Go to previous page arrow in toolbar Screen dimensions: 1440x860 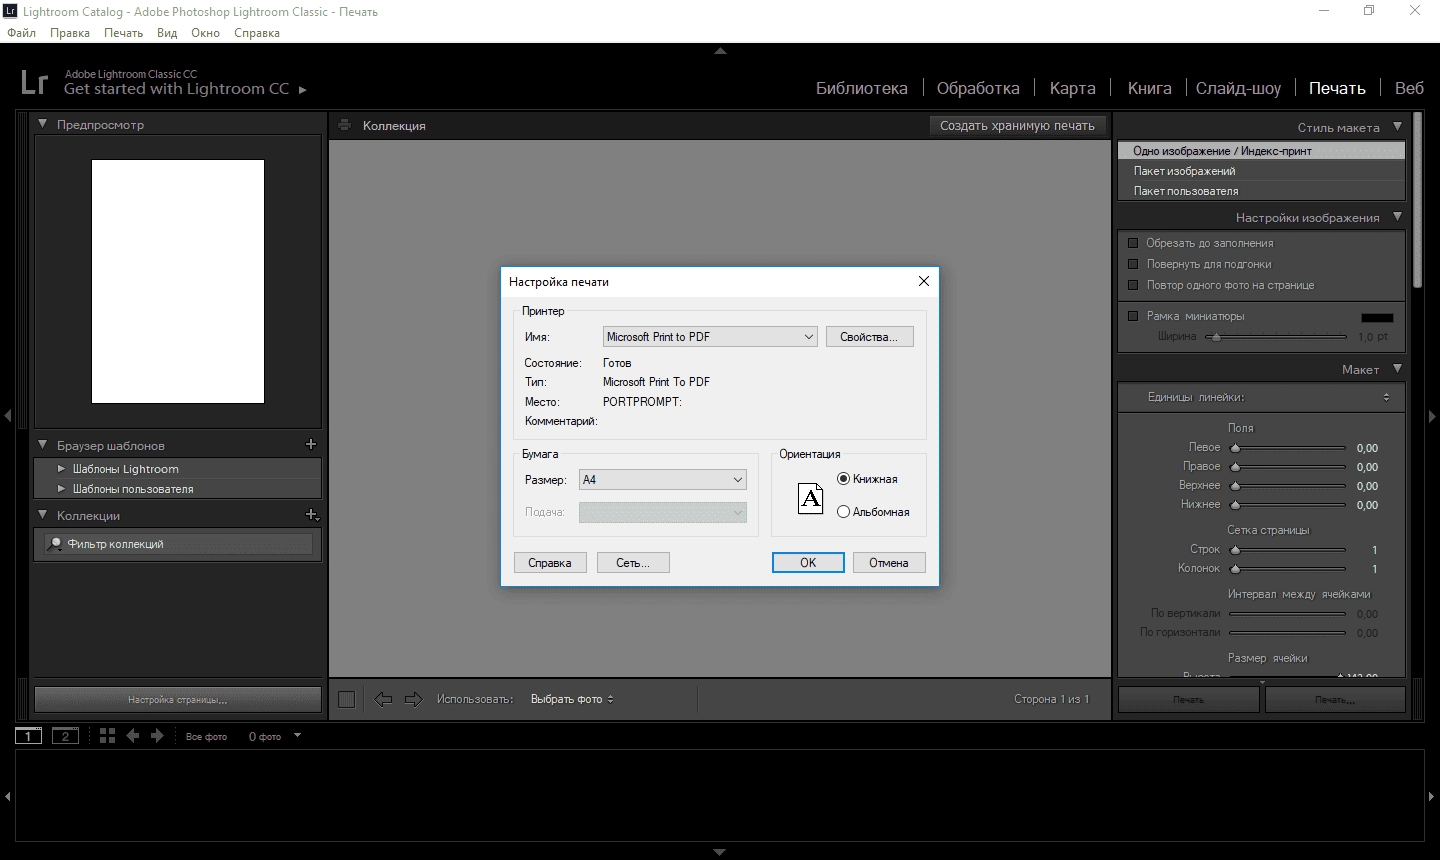tap(383, 699)
